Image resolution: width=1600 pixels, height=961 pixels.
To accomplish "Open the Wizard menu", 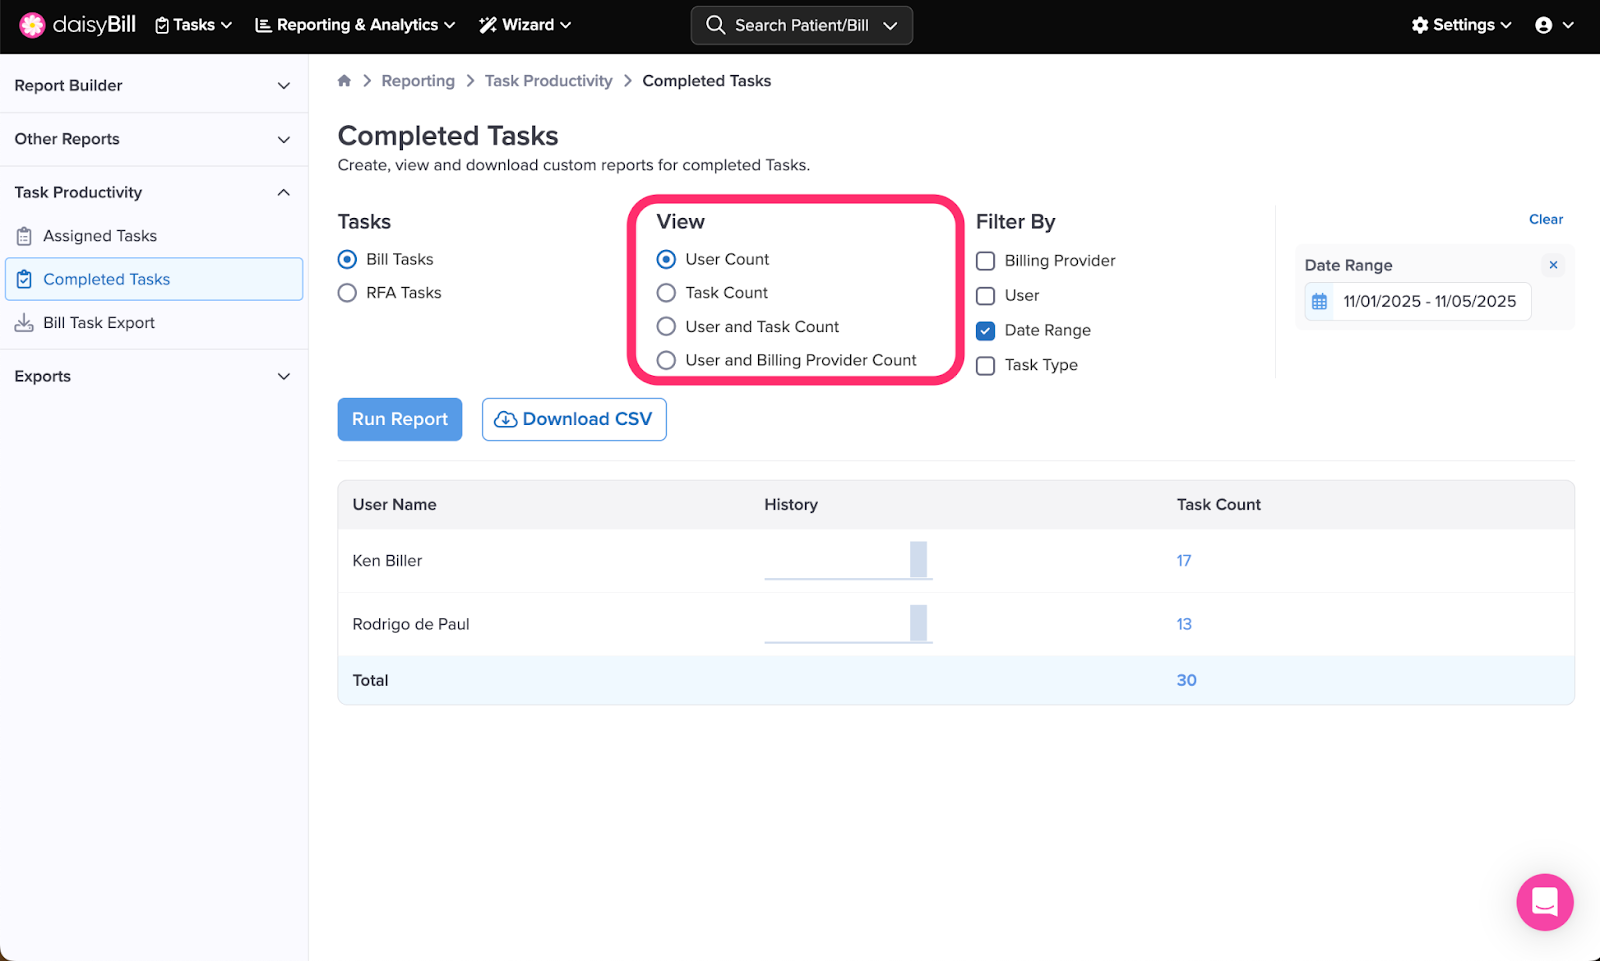I will tap(525, 25).
